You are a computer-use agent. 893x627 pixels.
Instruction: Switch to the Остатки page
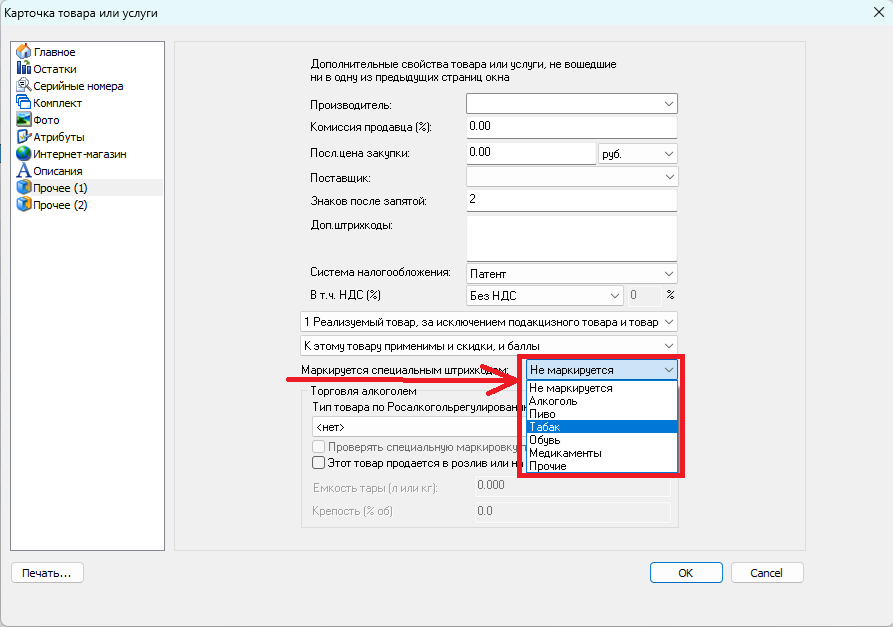(x=55, y=69)
